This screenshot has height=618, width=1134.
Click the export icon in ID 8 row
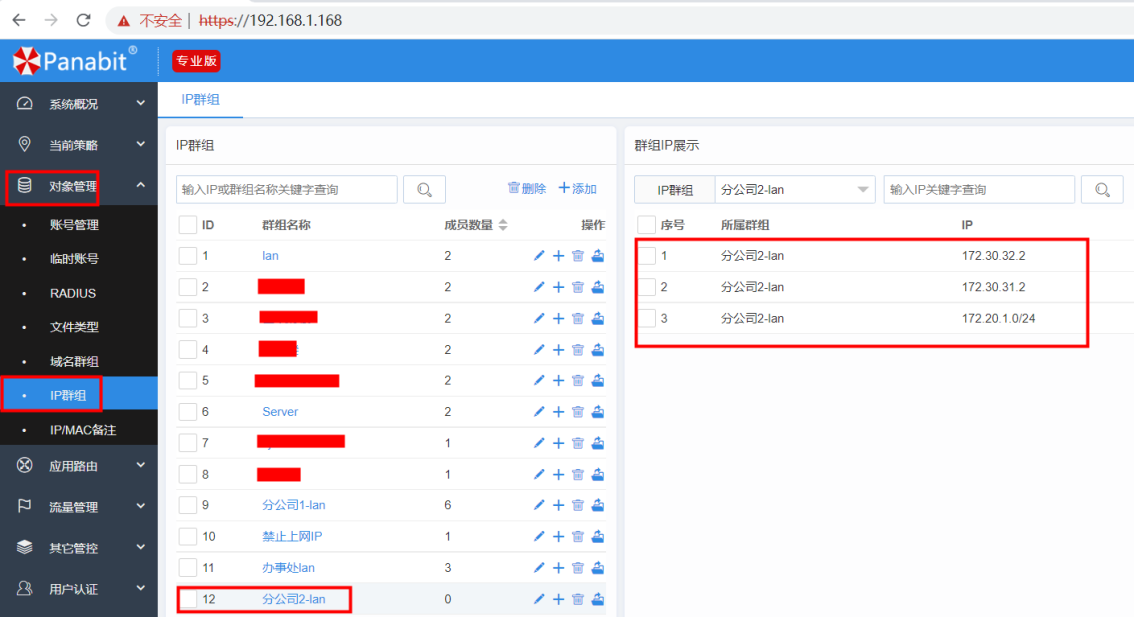(598, 475)
